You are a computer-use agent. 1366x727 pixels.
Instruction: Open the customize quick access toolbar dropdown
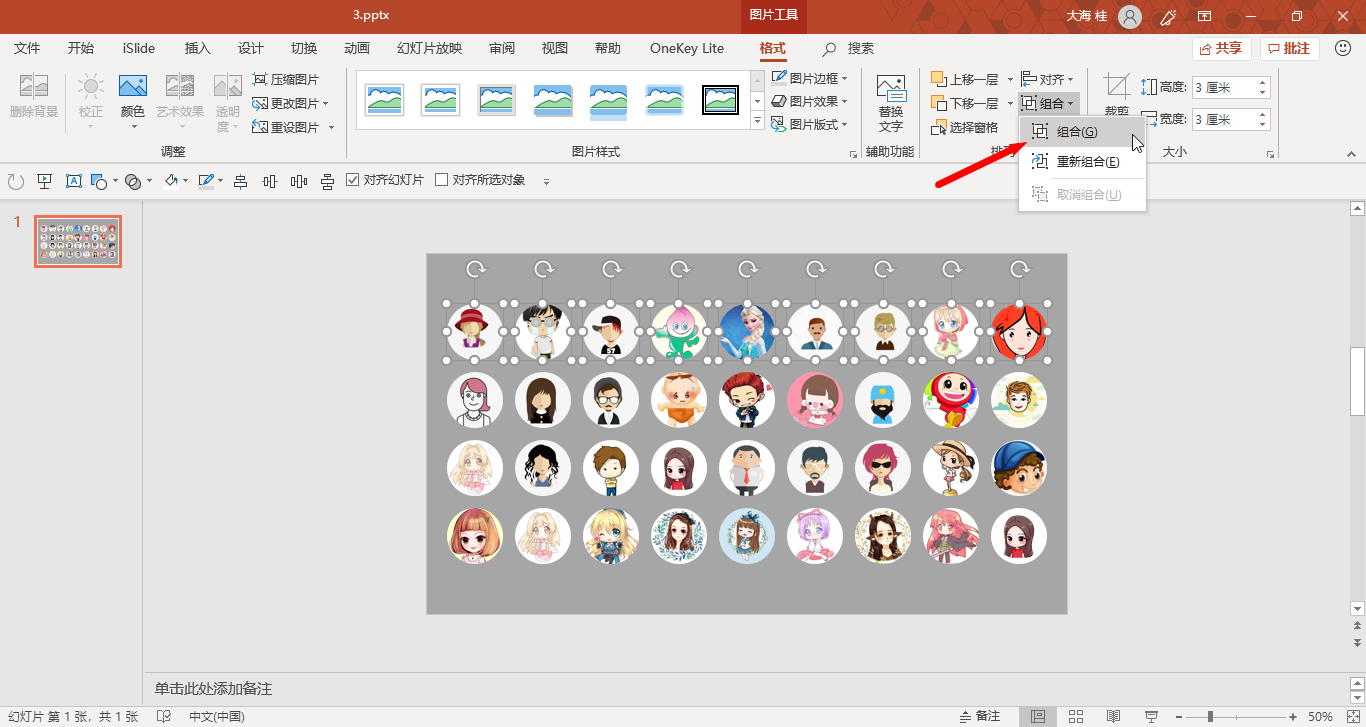click(546, 181)
